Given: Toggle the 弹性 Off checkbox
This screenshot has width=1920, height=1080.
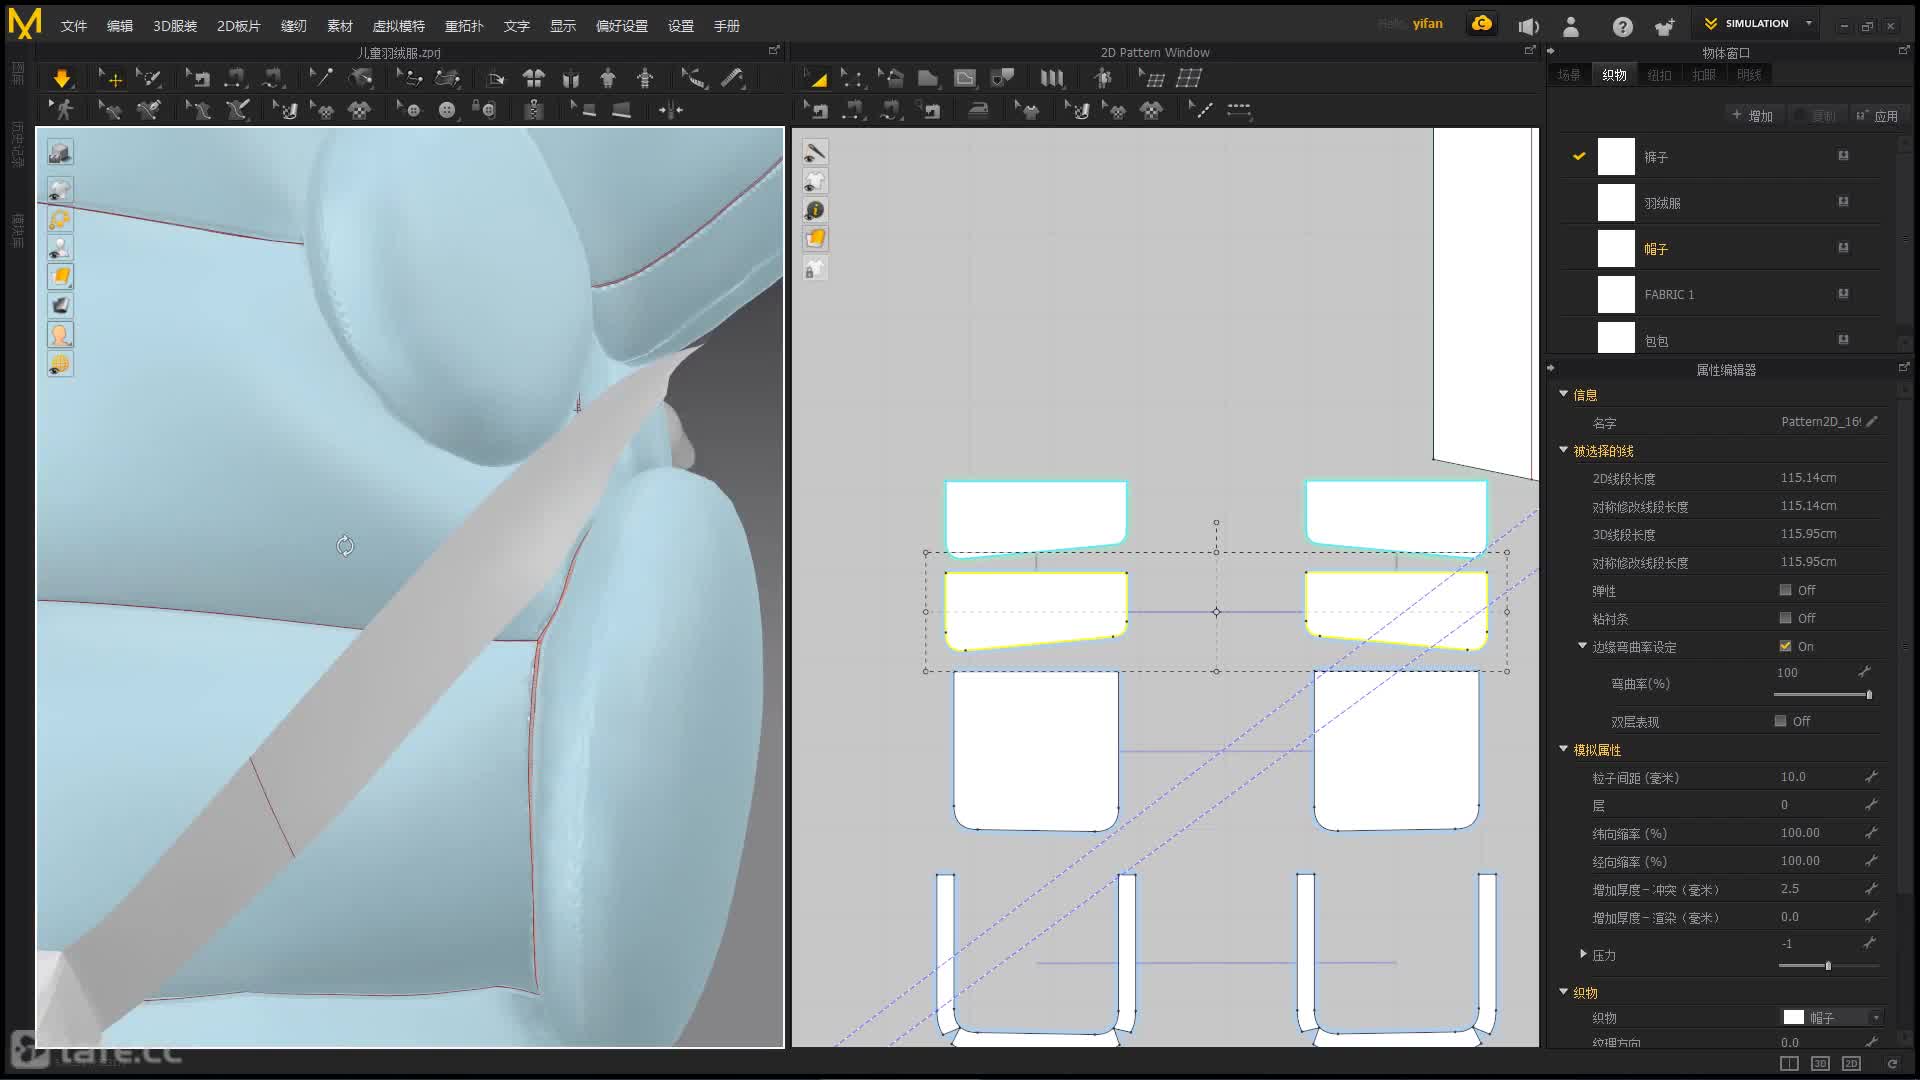Looking at the screenshot, I should coord(1785,590).
